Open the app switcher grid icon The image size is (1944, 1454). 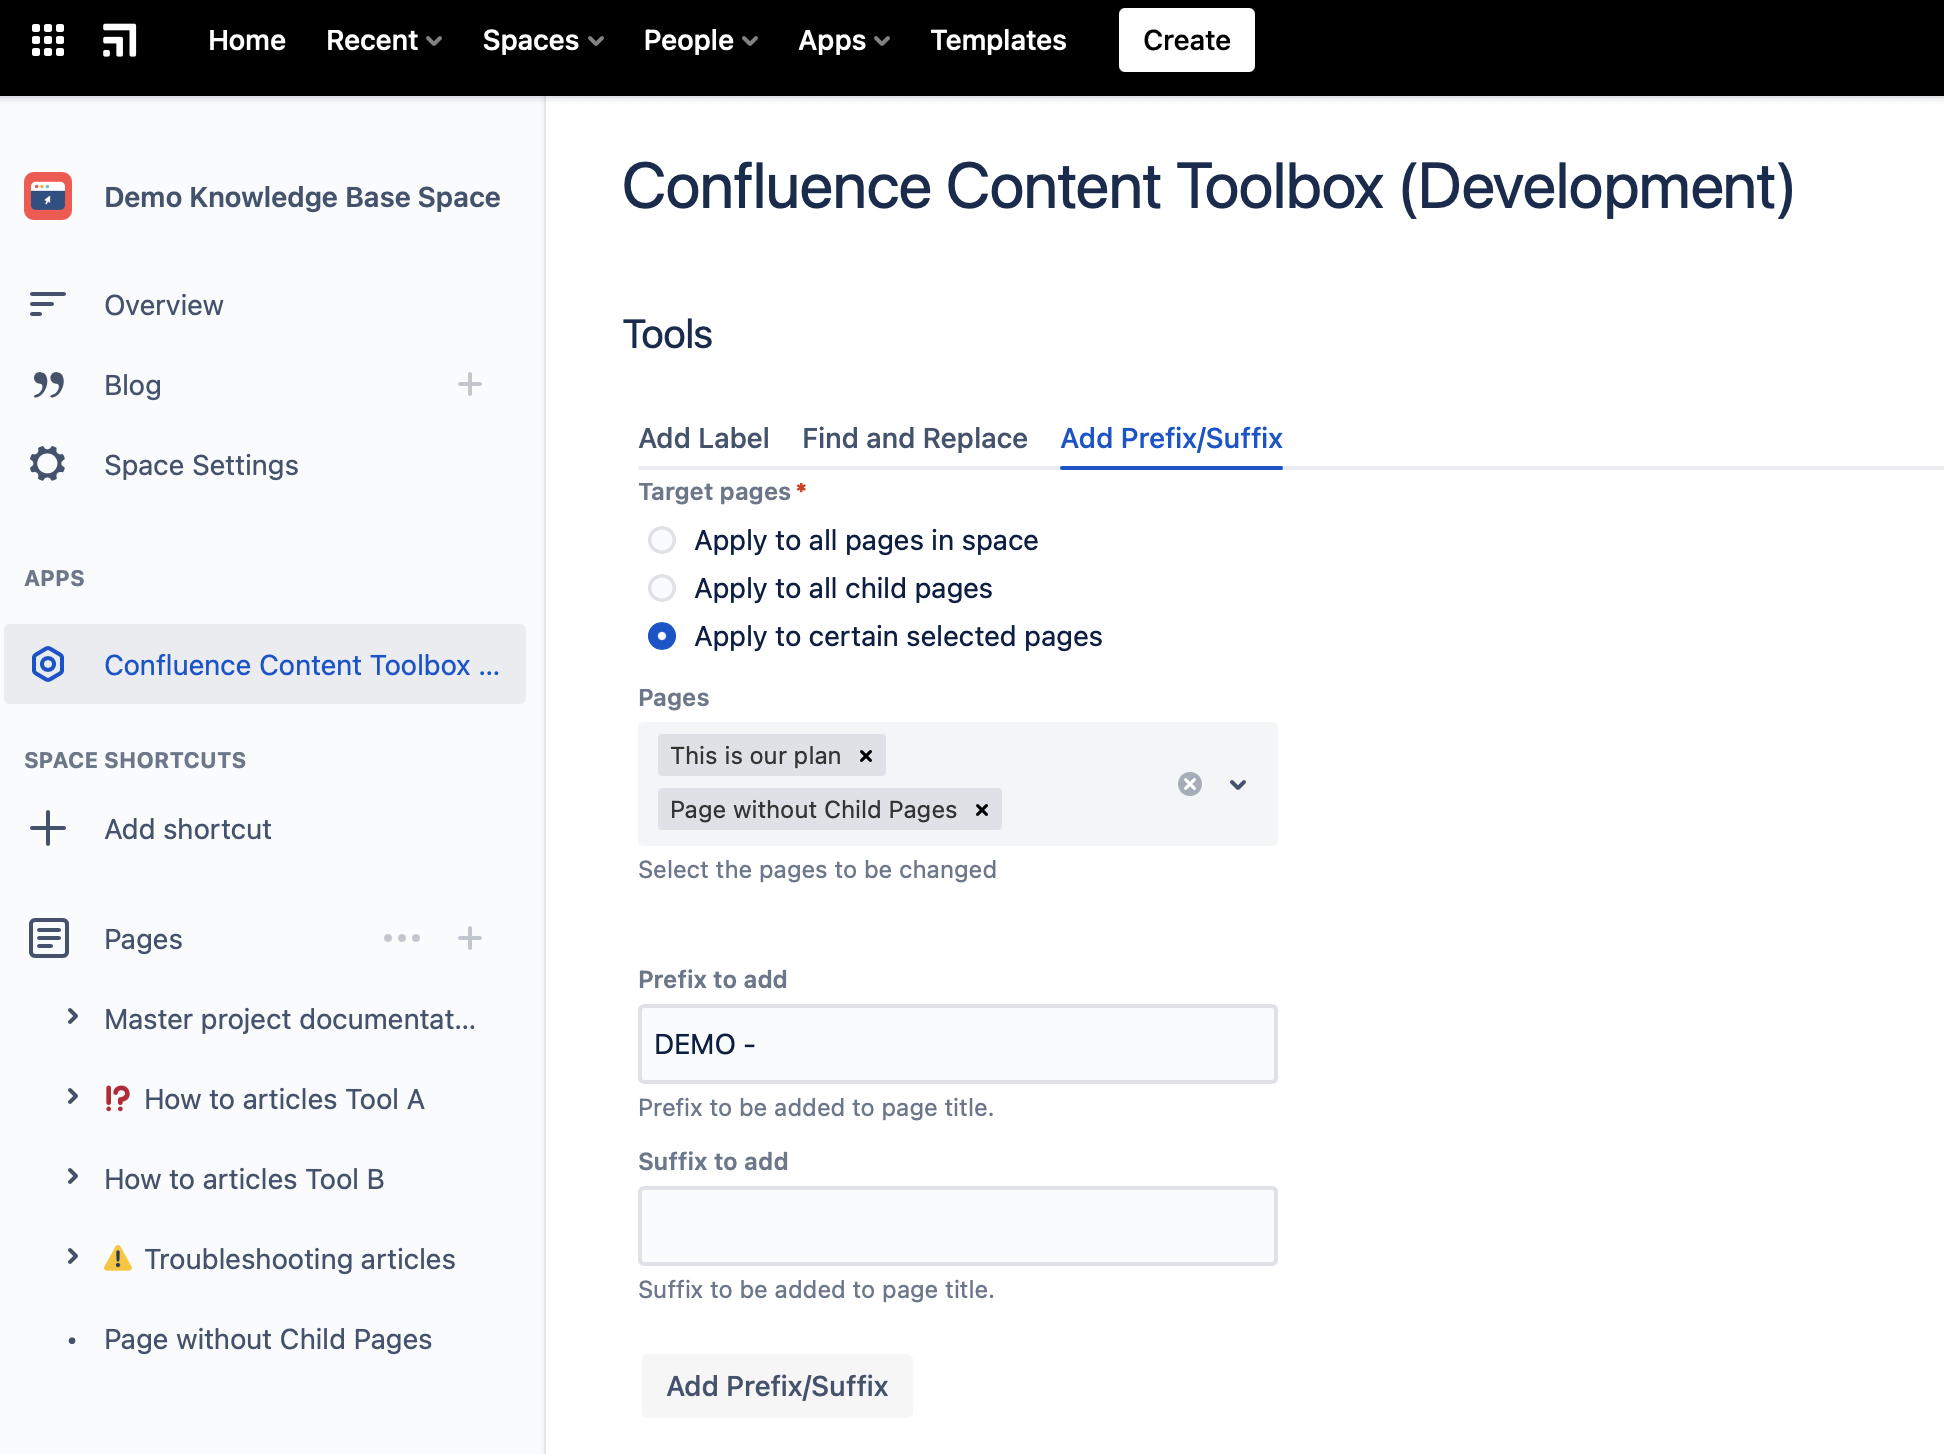(48, 40)
